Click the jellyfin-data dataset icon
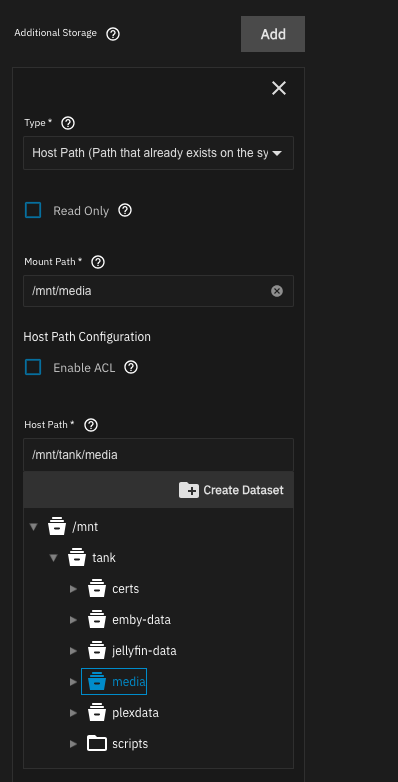Image resolution: width=398 pixels, height=782 pixels. pos(97,650)
